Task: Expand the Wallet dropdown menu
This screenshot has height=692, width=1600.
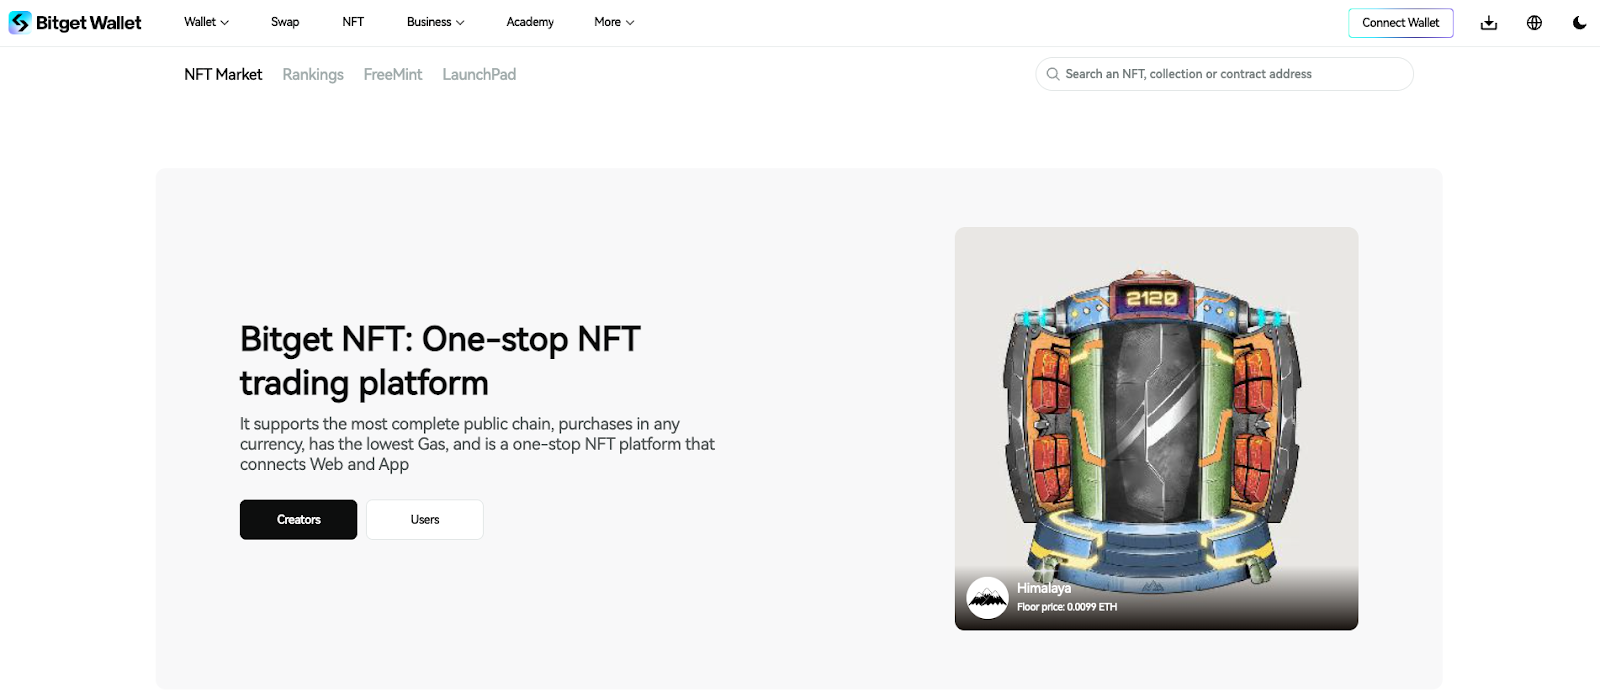Action: pos(206,22)
